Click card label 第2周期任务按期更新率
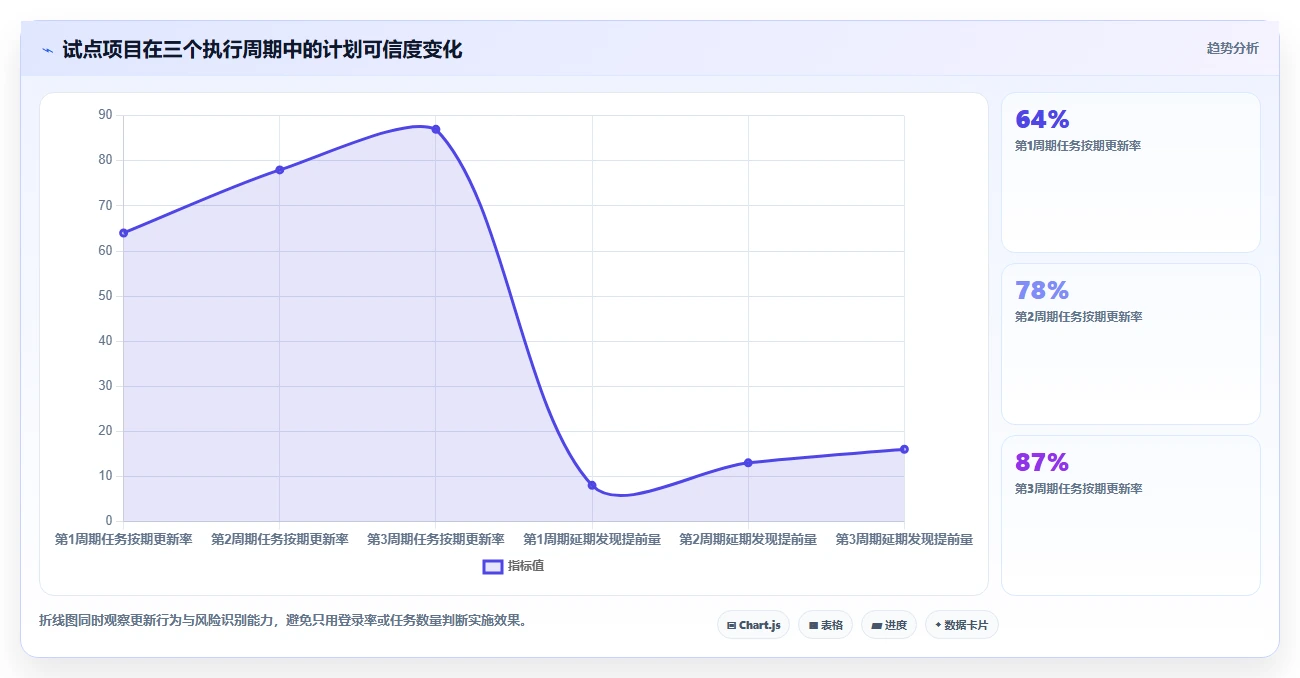Screen dimensions: 1300x678 [x=1078, y=317]
